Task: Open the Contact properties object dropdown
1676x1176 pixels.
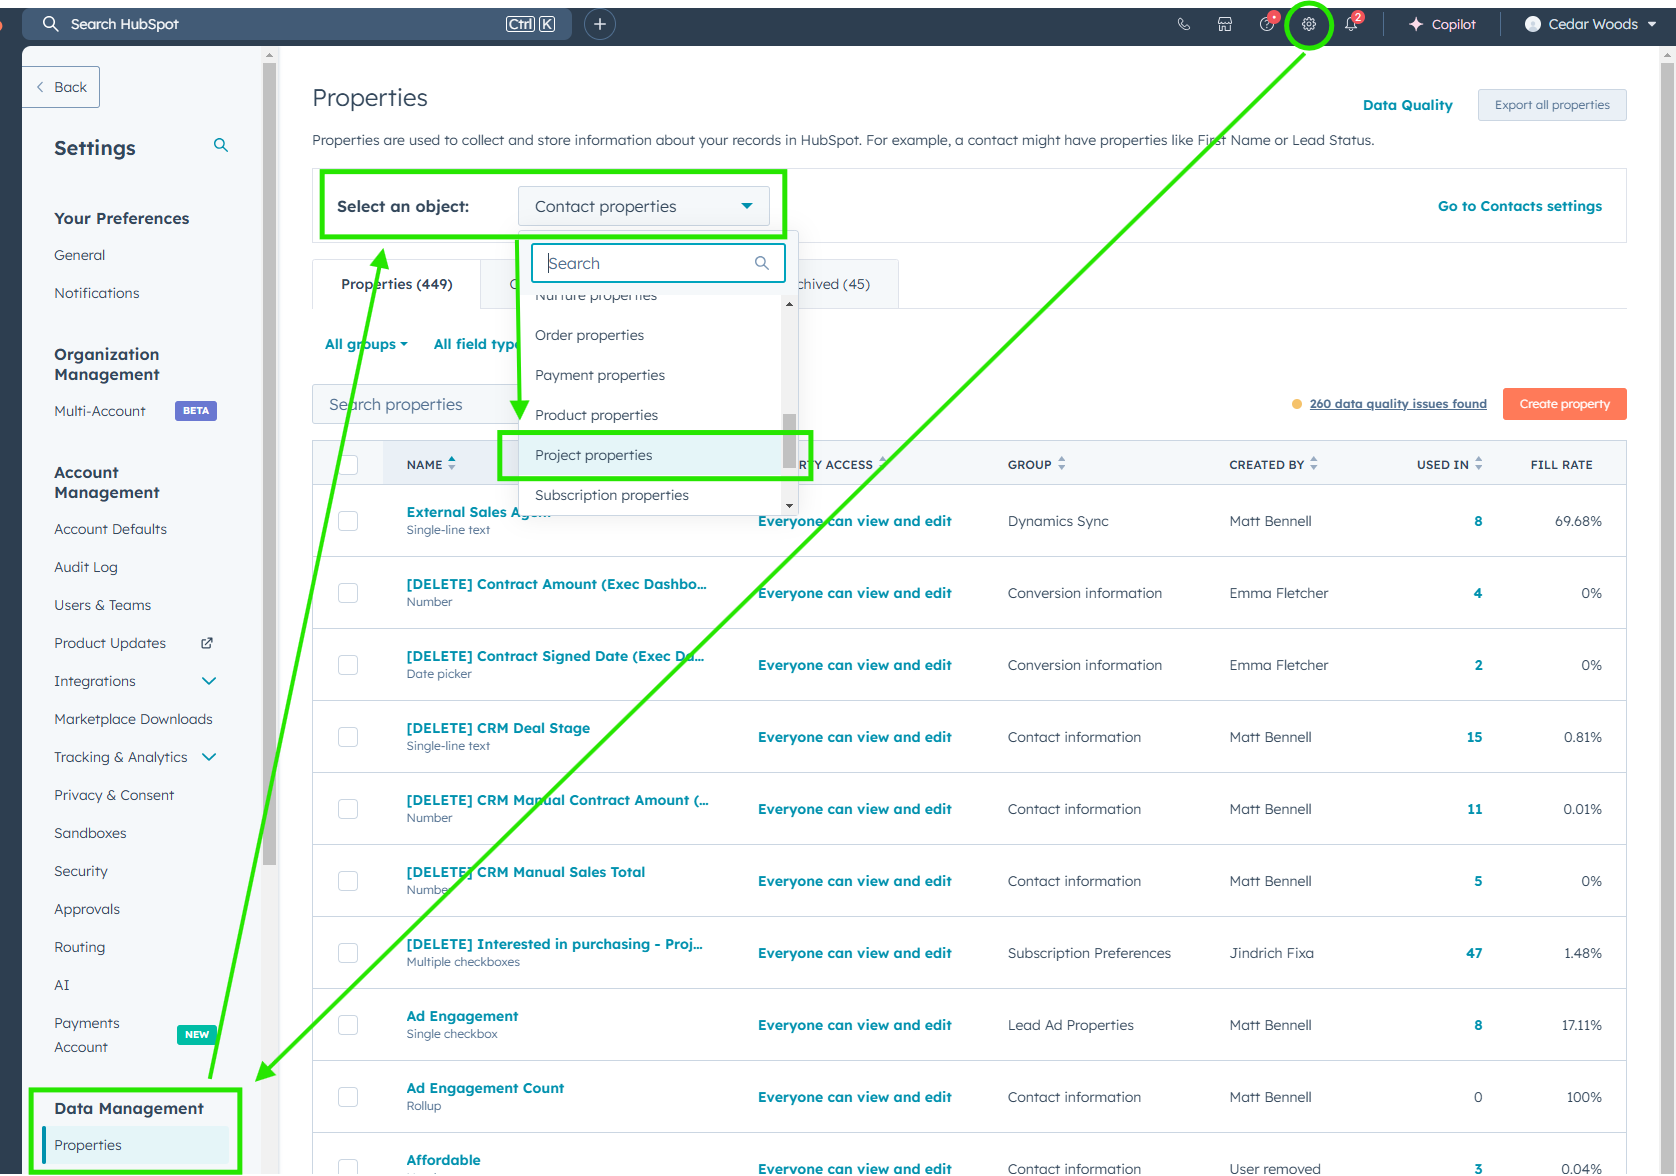Action: click(x=644, y=206)
